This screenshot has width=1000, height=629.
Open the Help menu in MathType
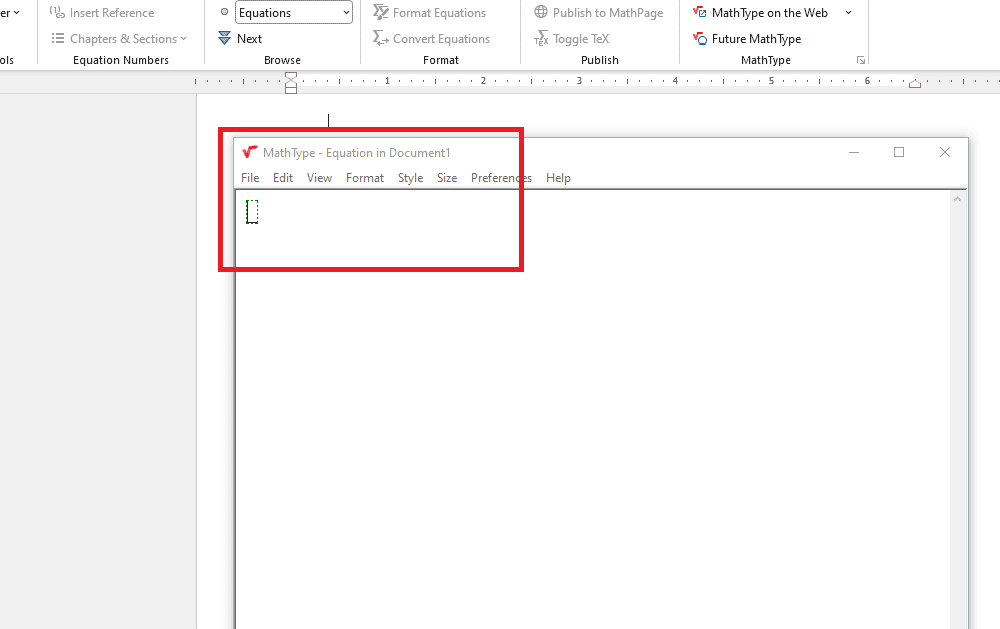[558, 178]
